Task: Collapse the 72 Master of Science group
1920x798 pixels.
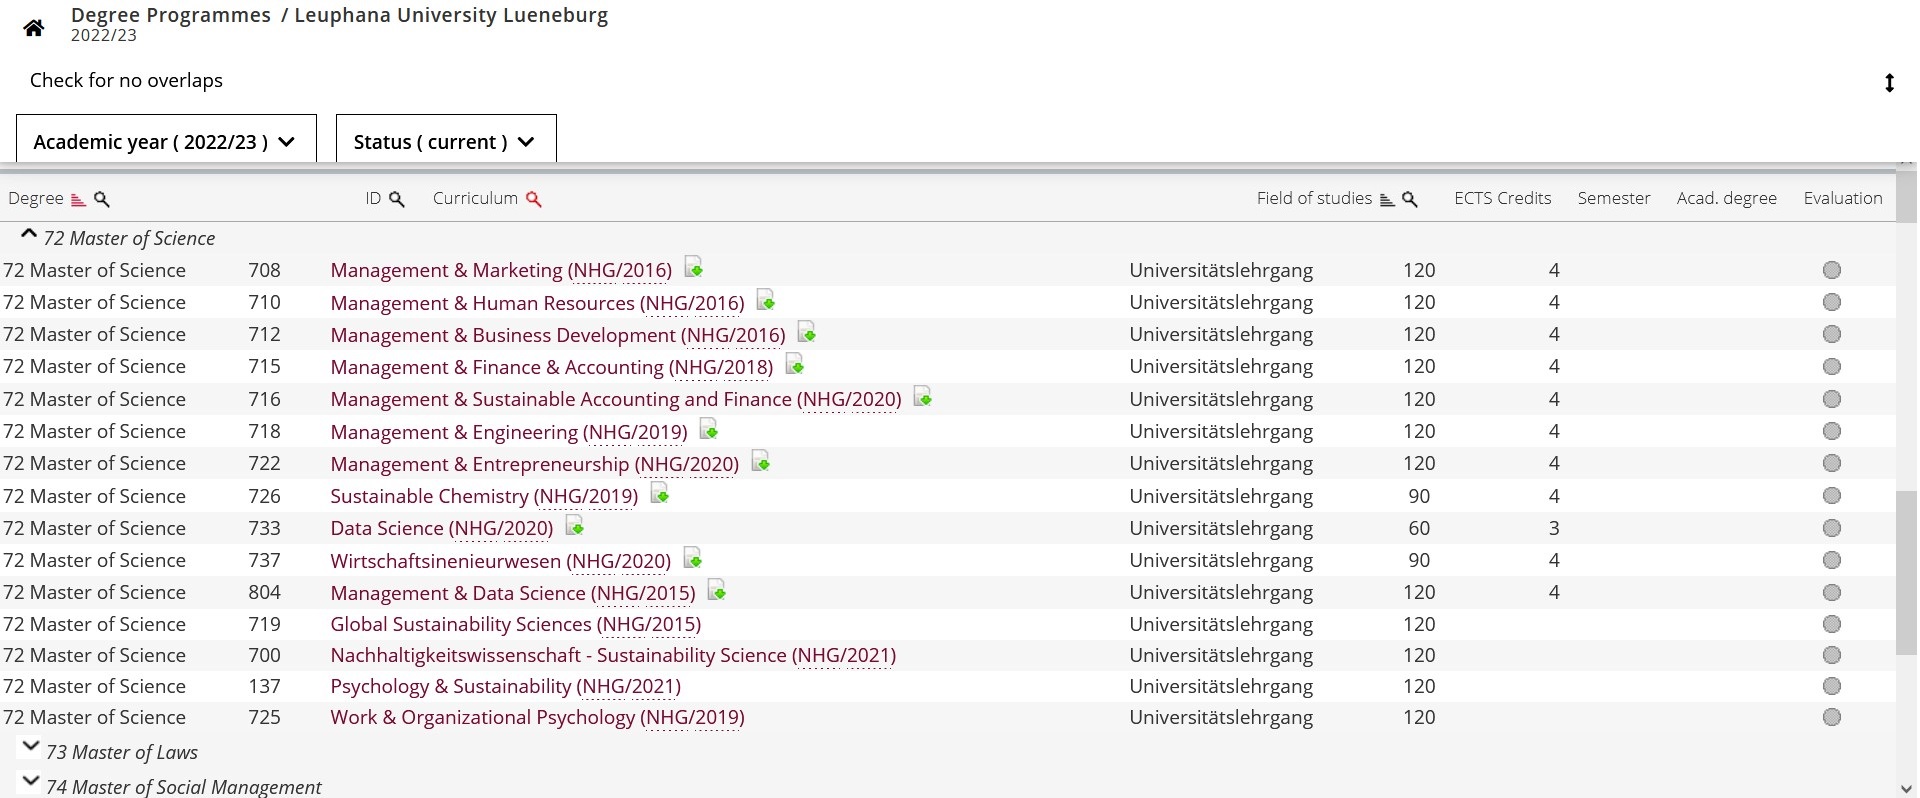Action: tap(29, 235)
